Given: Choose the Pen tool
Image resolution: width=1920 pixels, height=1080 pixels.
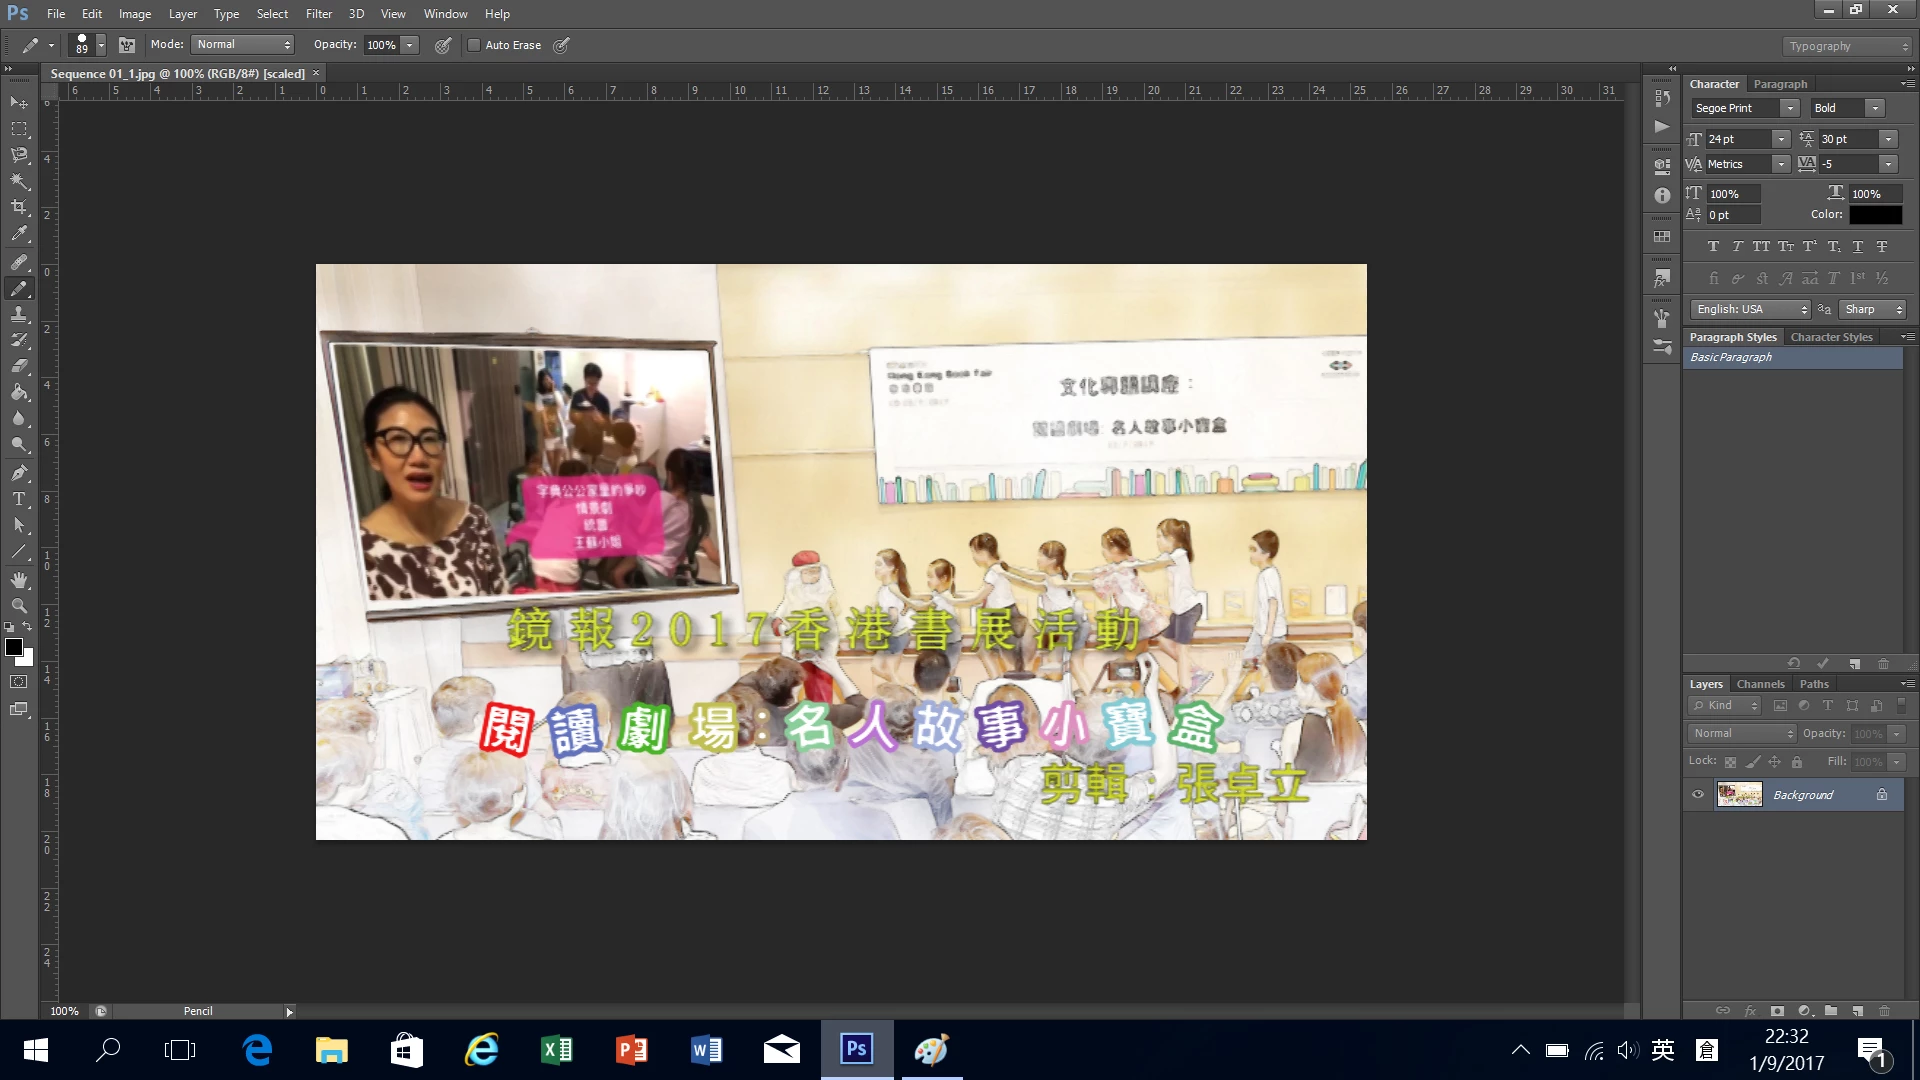Looking at the screenshot, I should tap(19, 473).
